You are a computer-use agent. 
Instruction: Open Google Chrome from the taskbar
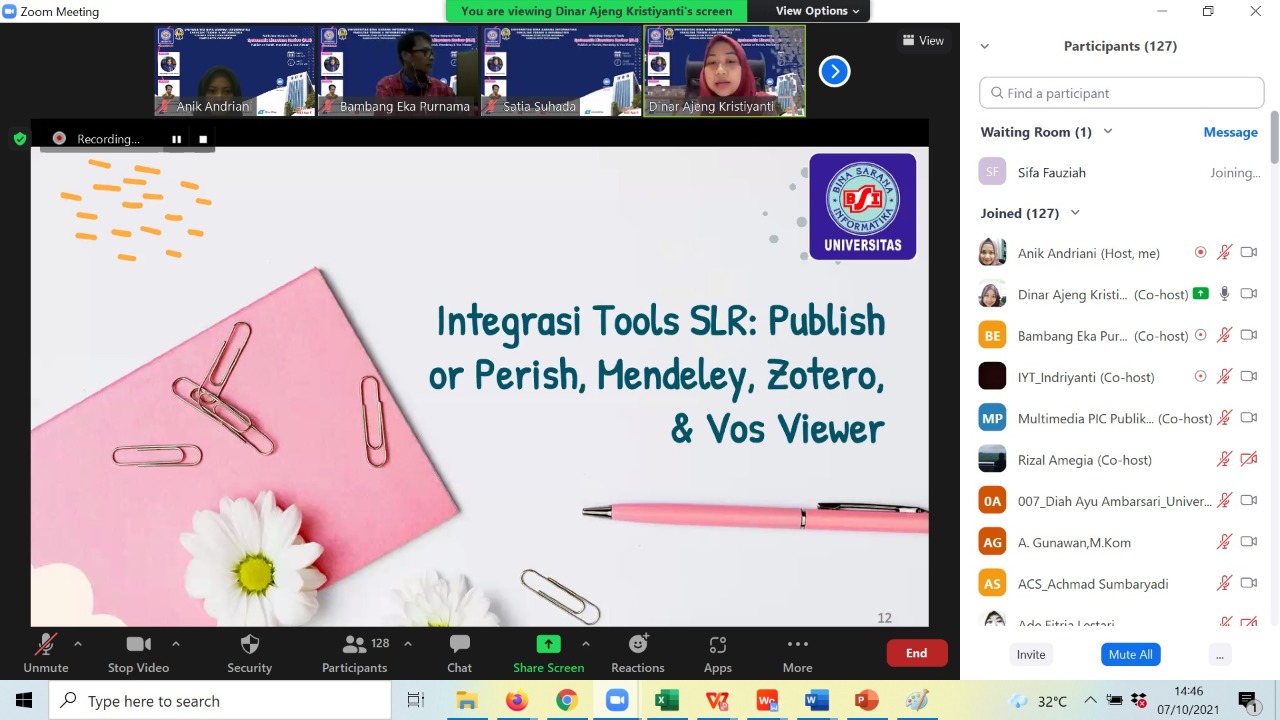[566, 701]
